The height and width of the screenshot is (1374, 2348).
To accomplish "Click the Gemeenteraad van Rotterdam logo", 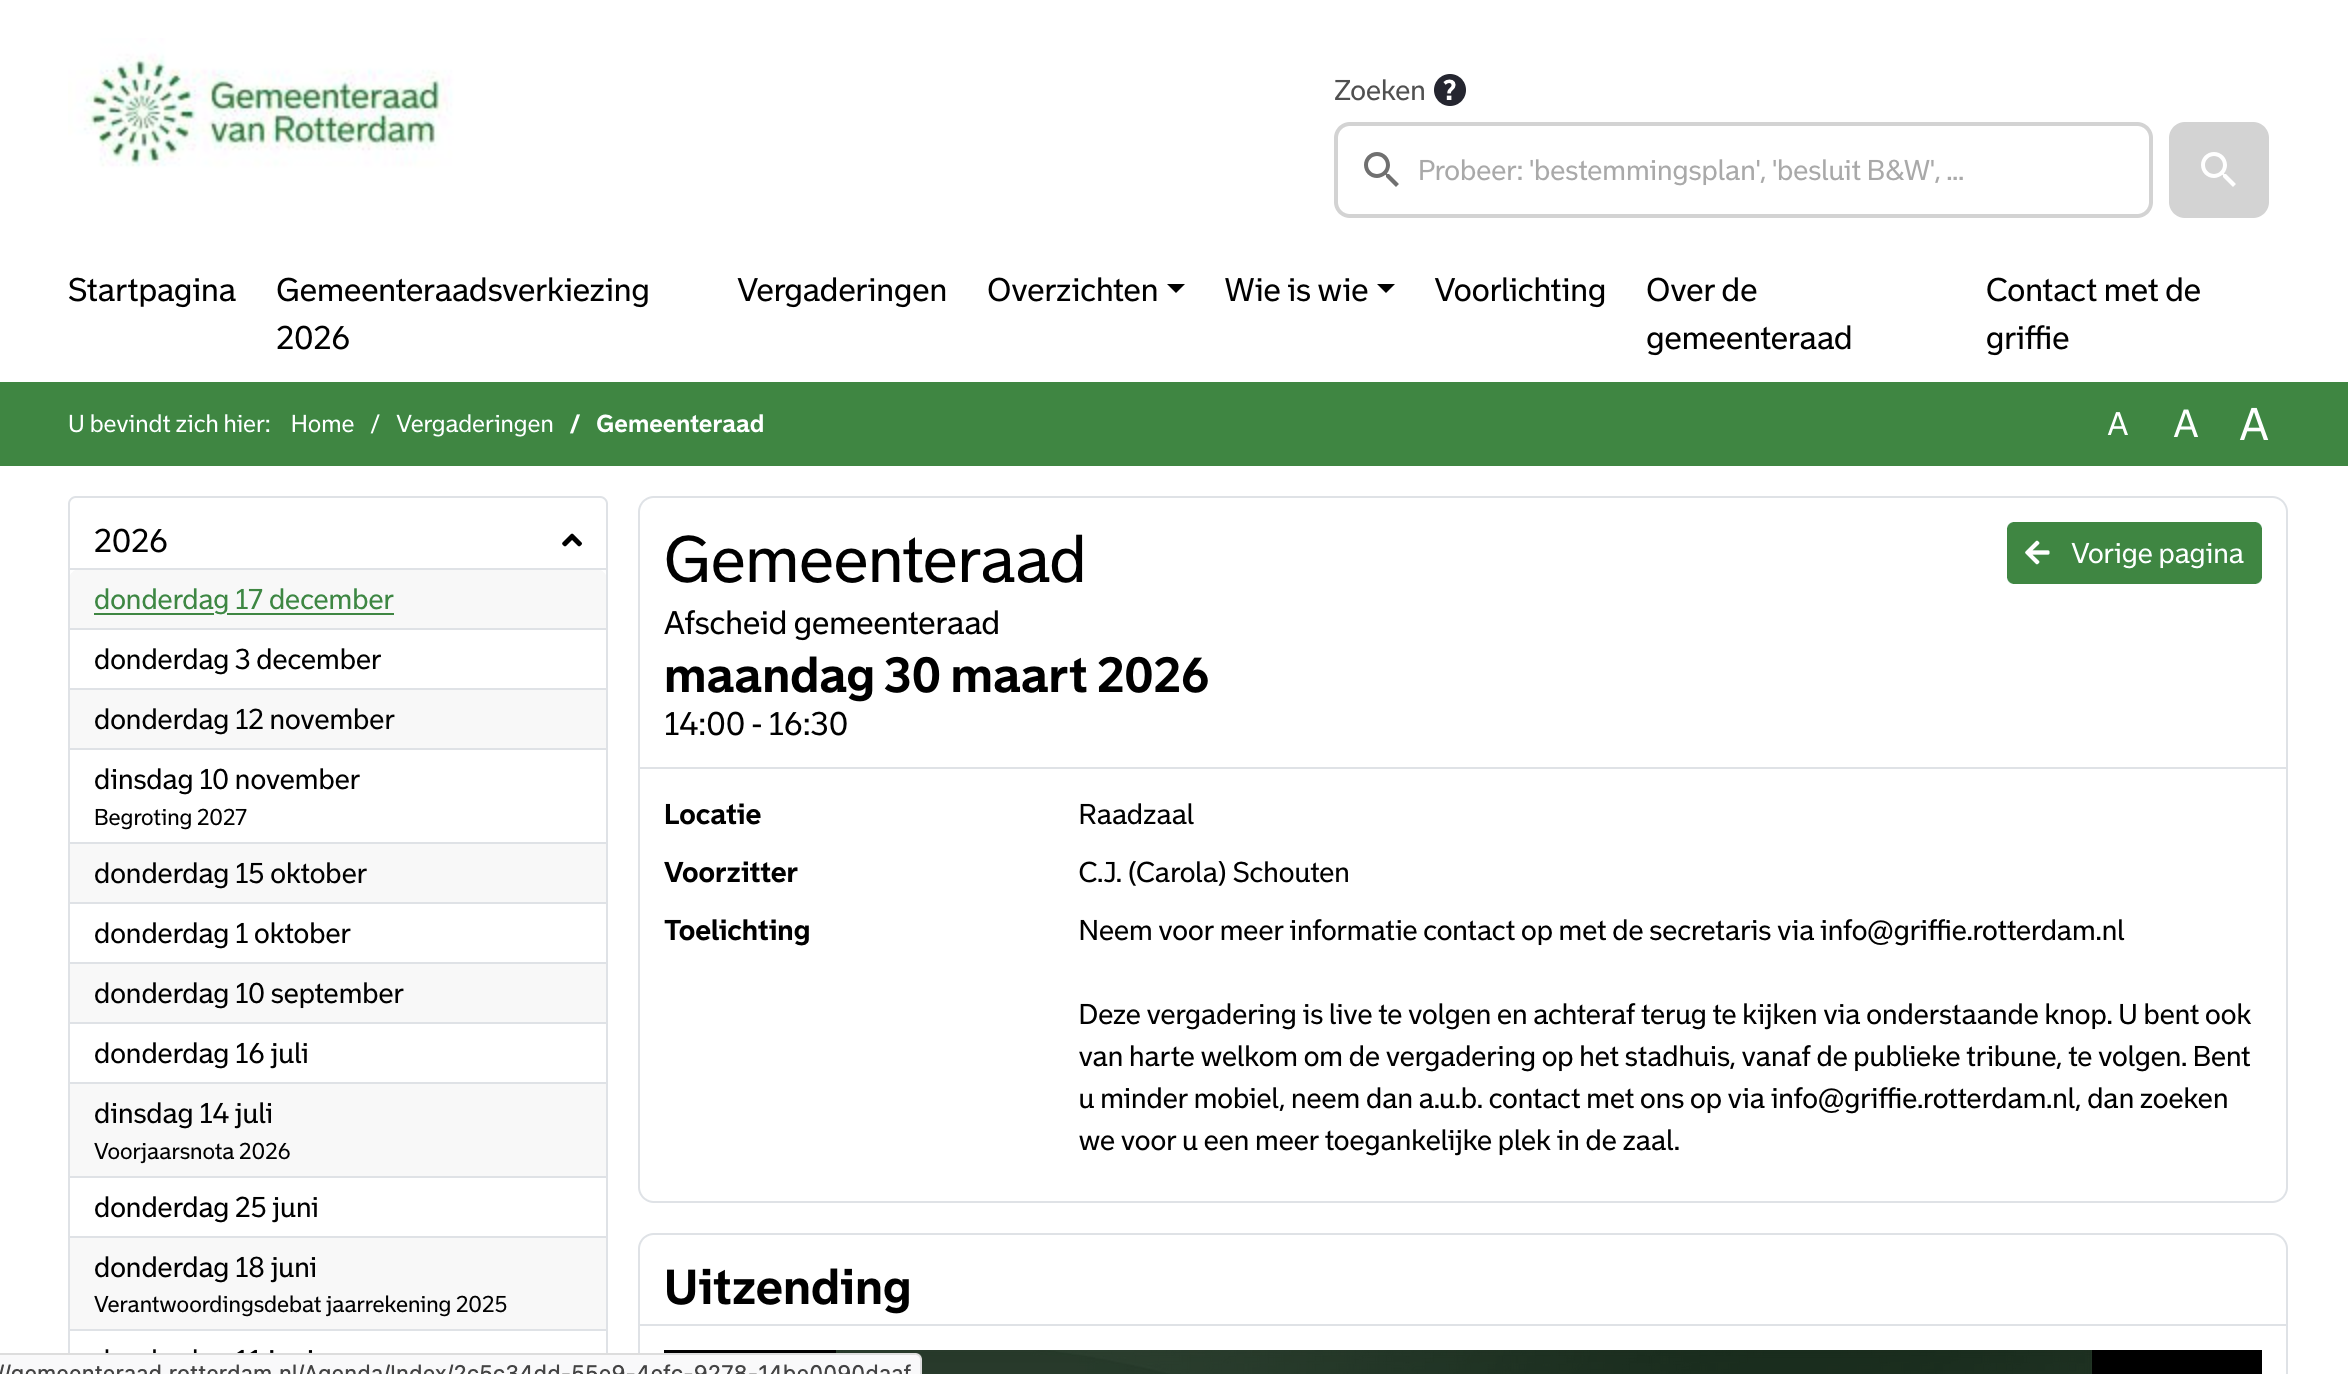I will (264, 111).
